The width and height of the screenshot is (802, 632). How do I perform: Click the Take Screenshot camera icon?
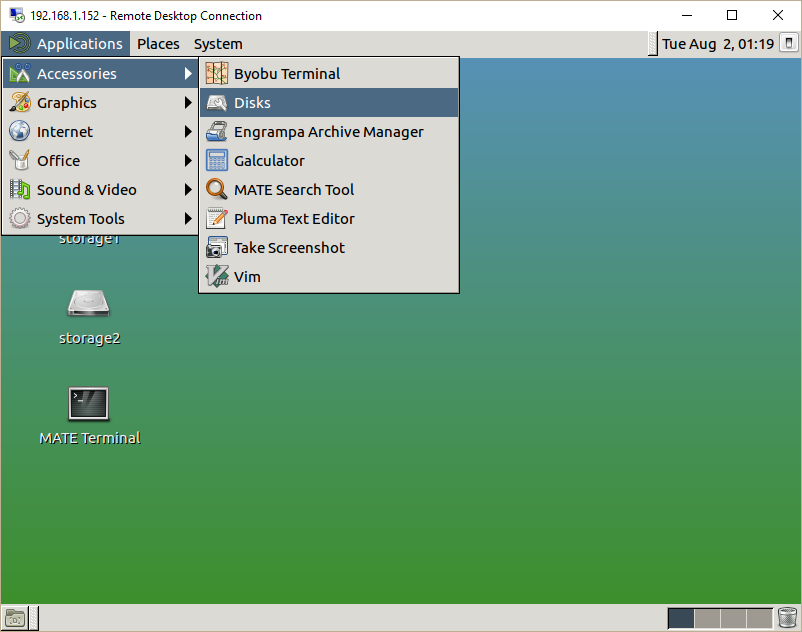(x=216, y=248)
